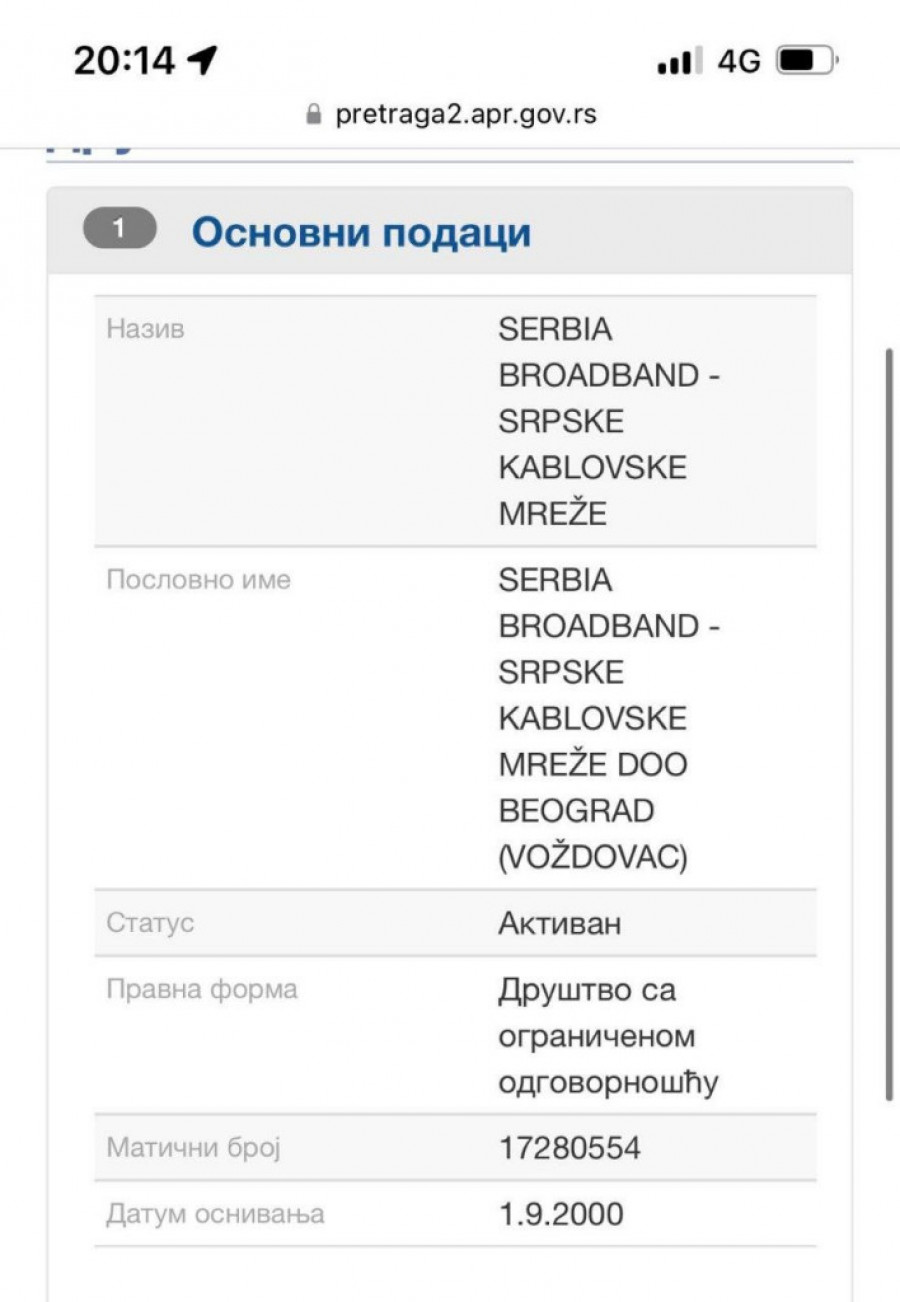
Task: Click the Правна форма row label
Action: [x=201, y=990]
